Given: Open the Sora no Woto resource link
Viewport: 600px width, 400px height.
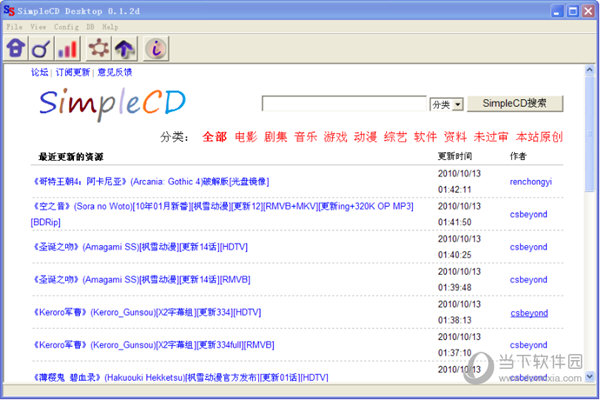Looking at the screenshot, I should [222, 214].
